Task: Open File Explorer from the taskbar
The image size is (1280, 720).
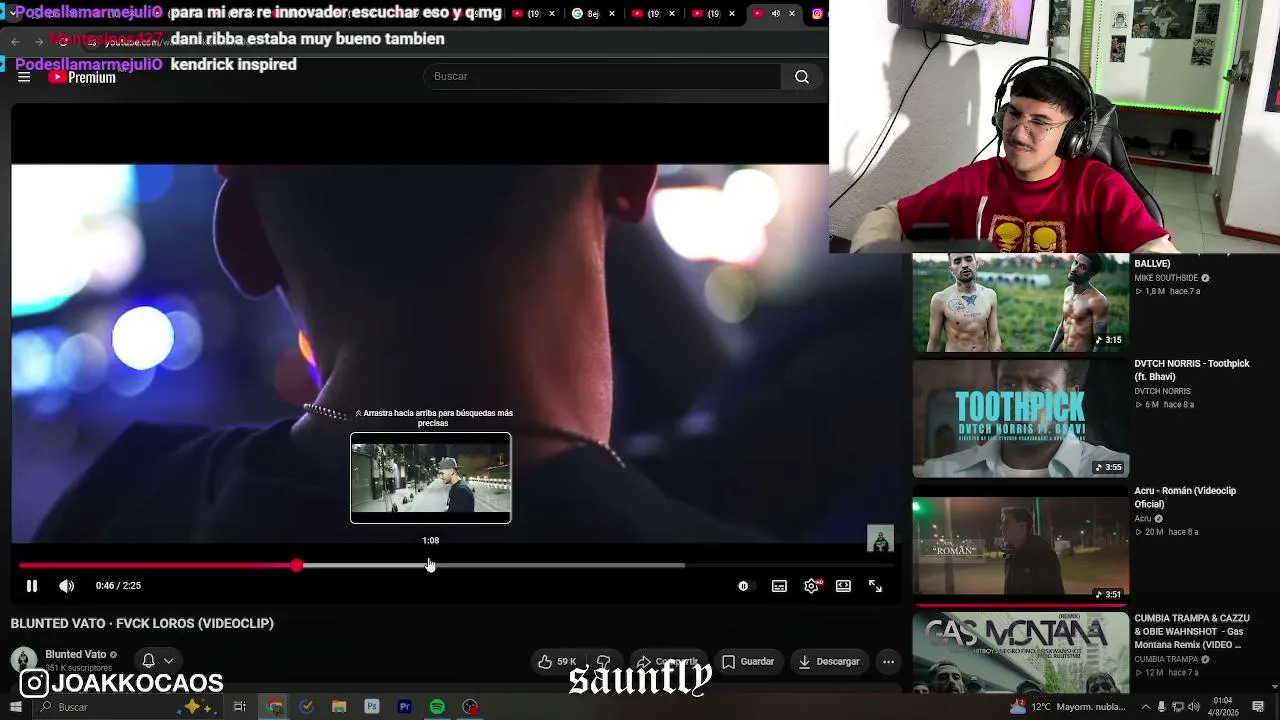Action: 339,707
